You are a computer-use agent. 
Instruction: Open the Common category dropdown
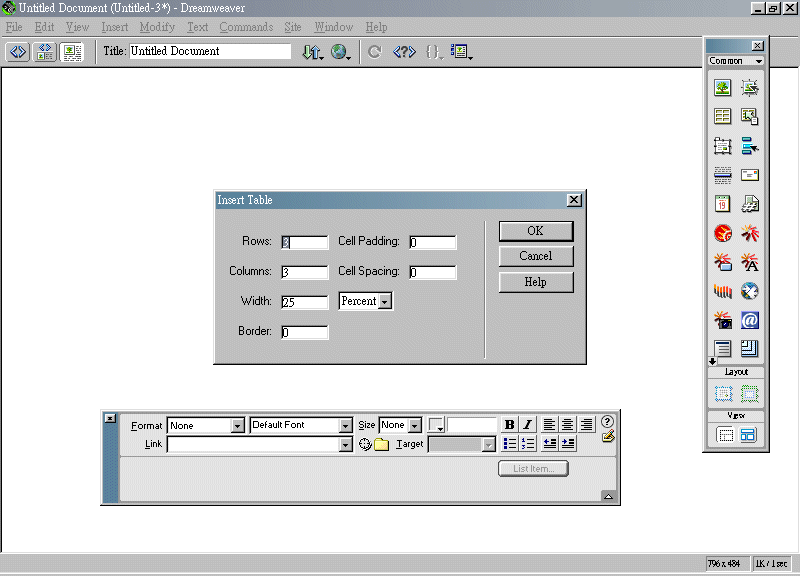click(x=736, y=61)
